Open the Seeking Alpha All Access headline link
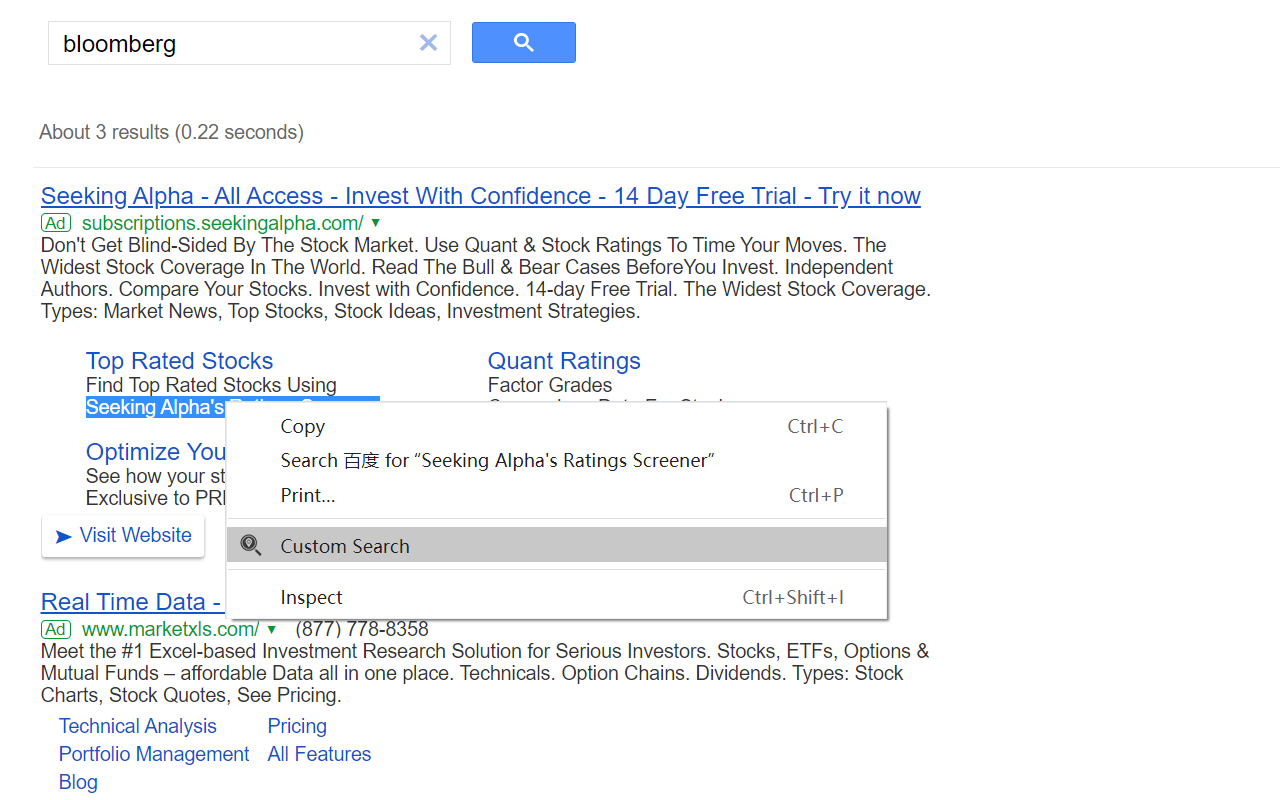Image resolution: width=1280 pixels, height=800 pixels. [481, 196]
